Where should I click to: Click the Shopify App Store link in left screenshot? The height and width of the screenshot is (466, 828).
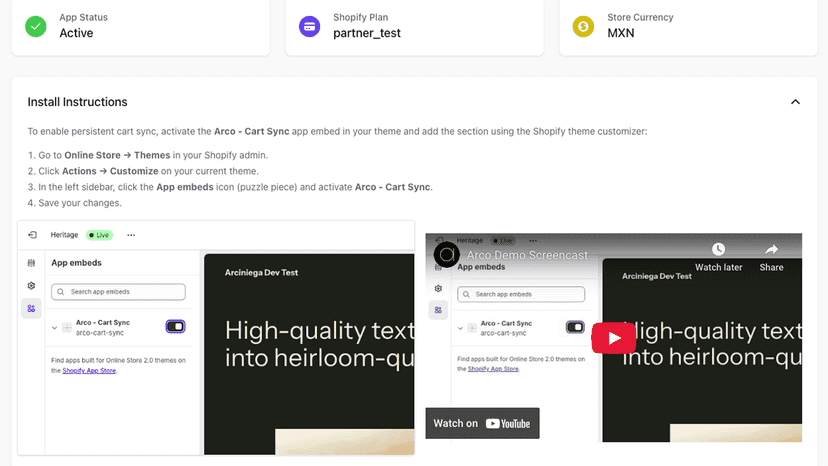point(89,371)
